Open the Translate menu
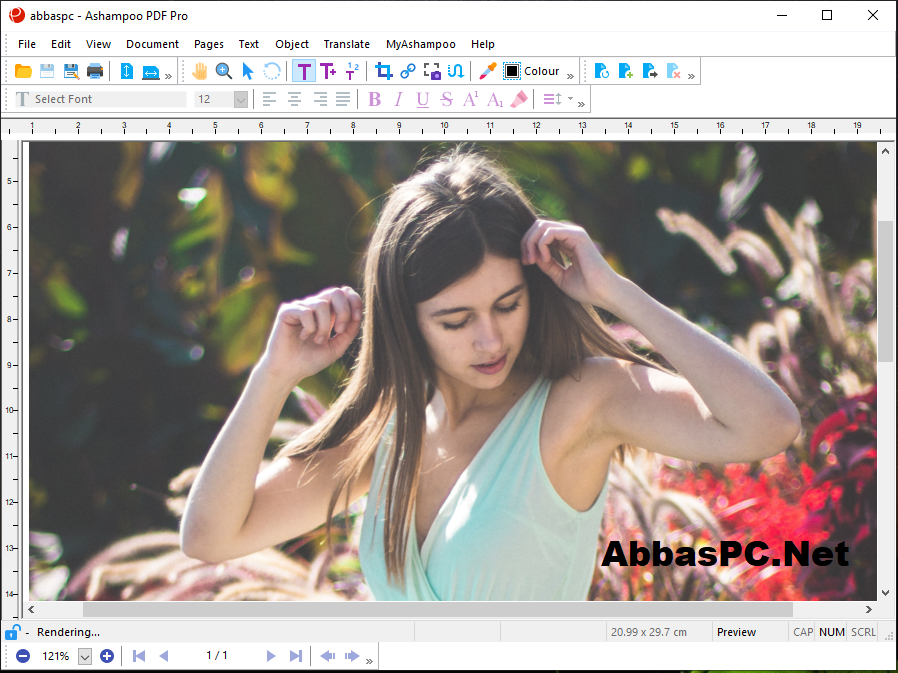The image size is (898, 673). (346, 44)
